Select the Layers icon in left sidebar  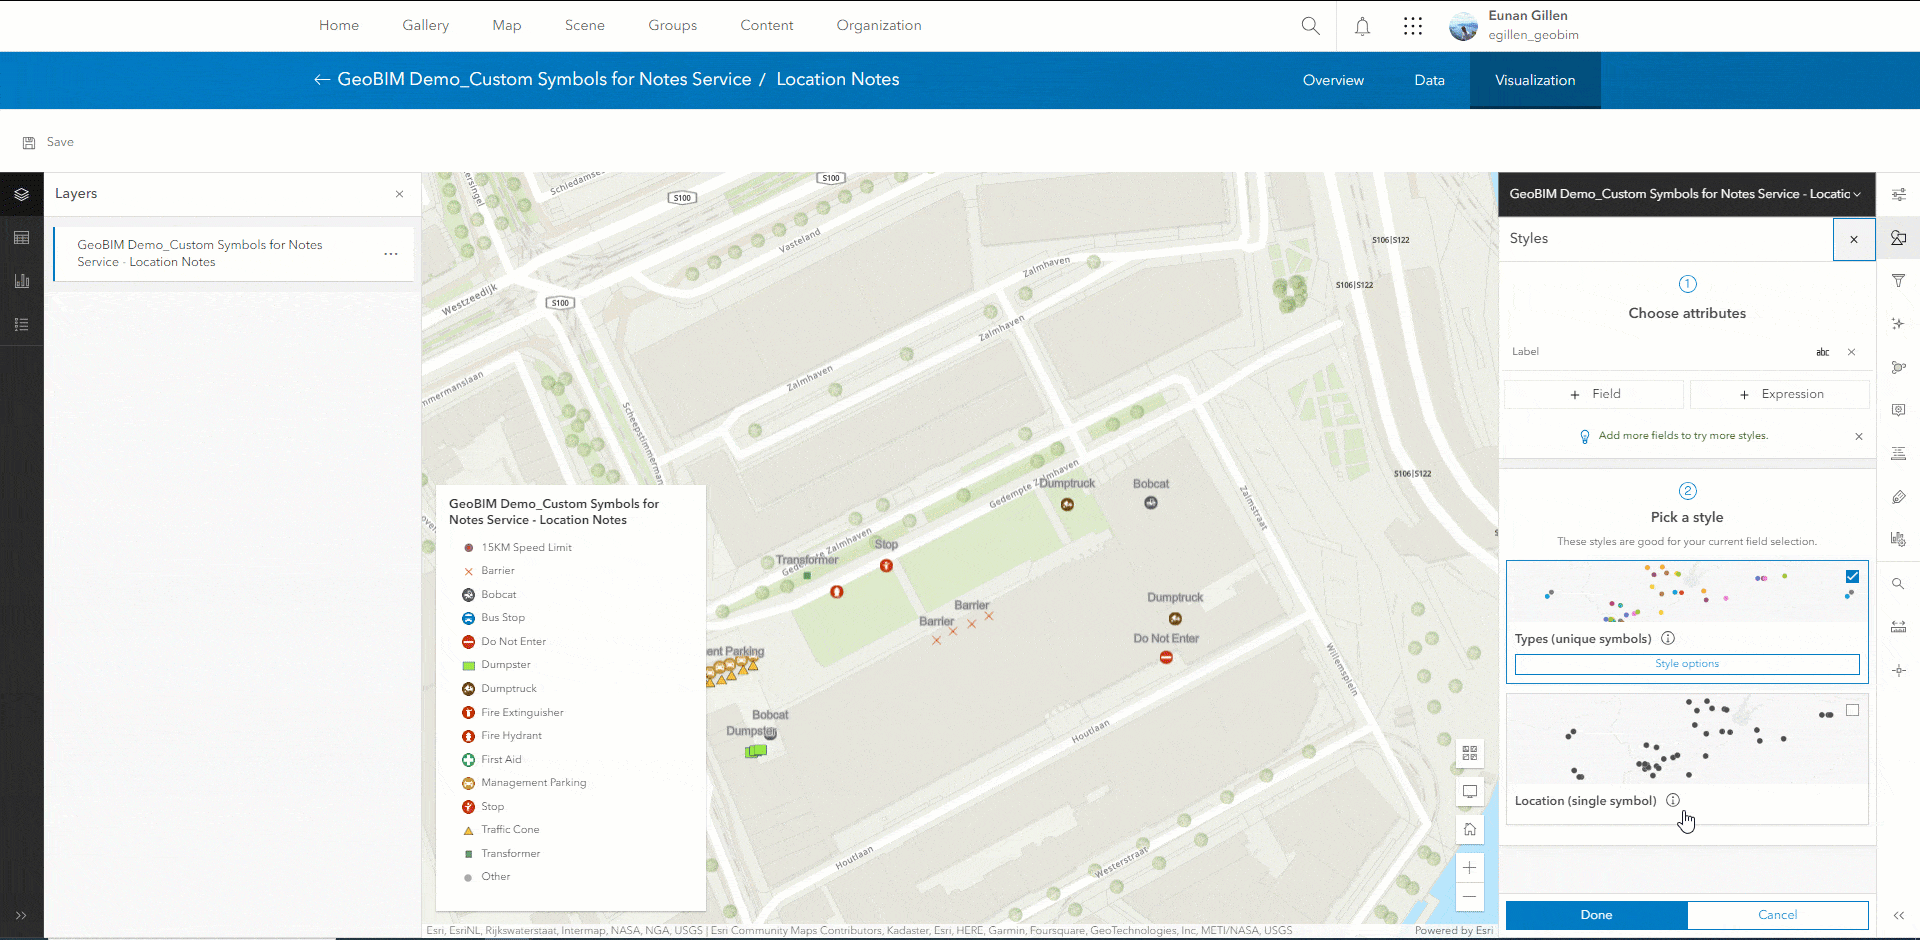click(x=21, y=194)
